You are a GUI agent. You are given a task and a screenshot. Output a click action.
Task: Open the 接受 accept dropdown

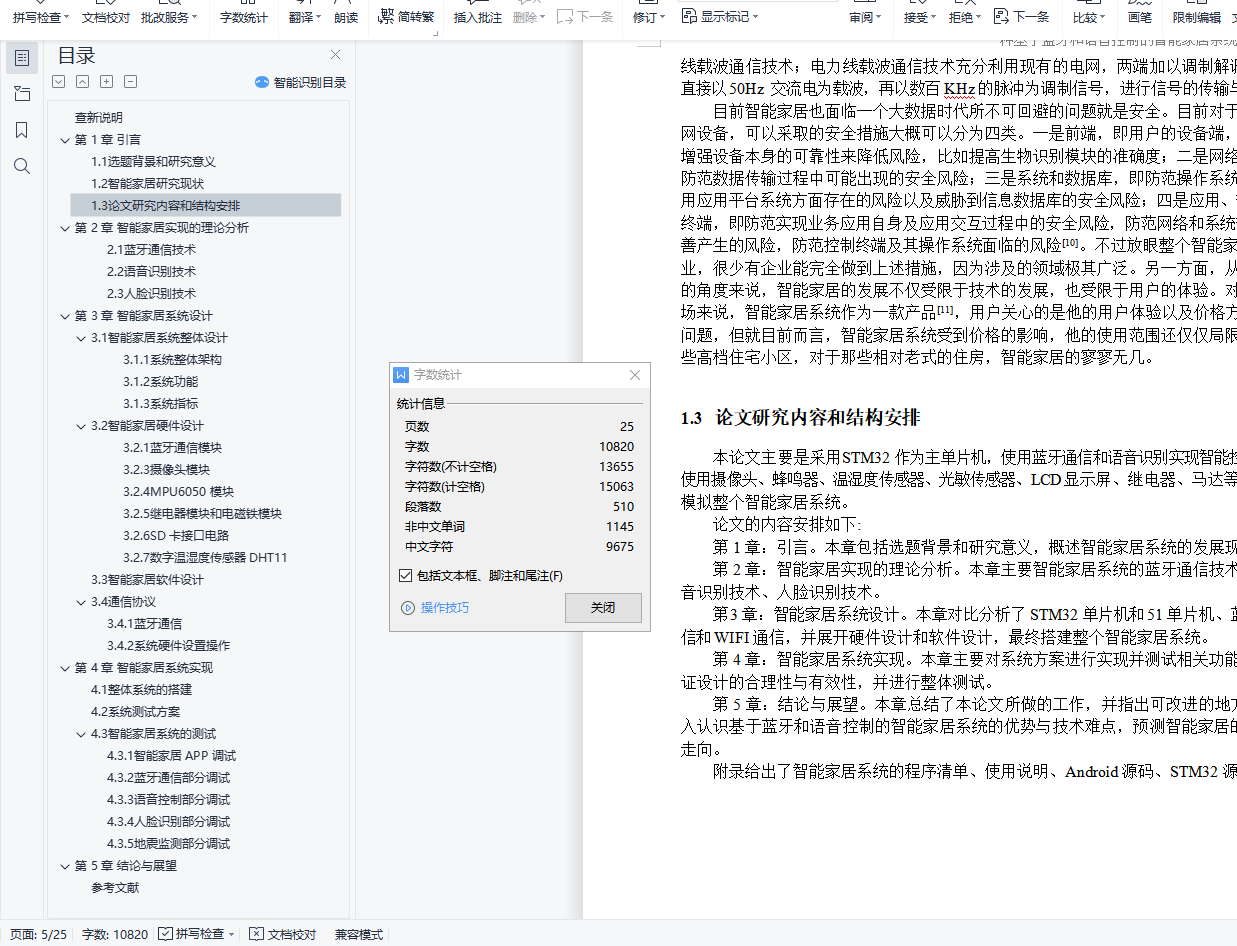coord(919,17)
